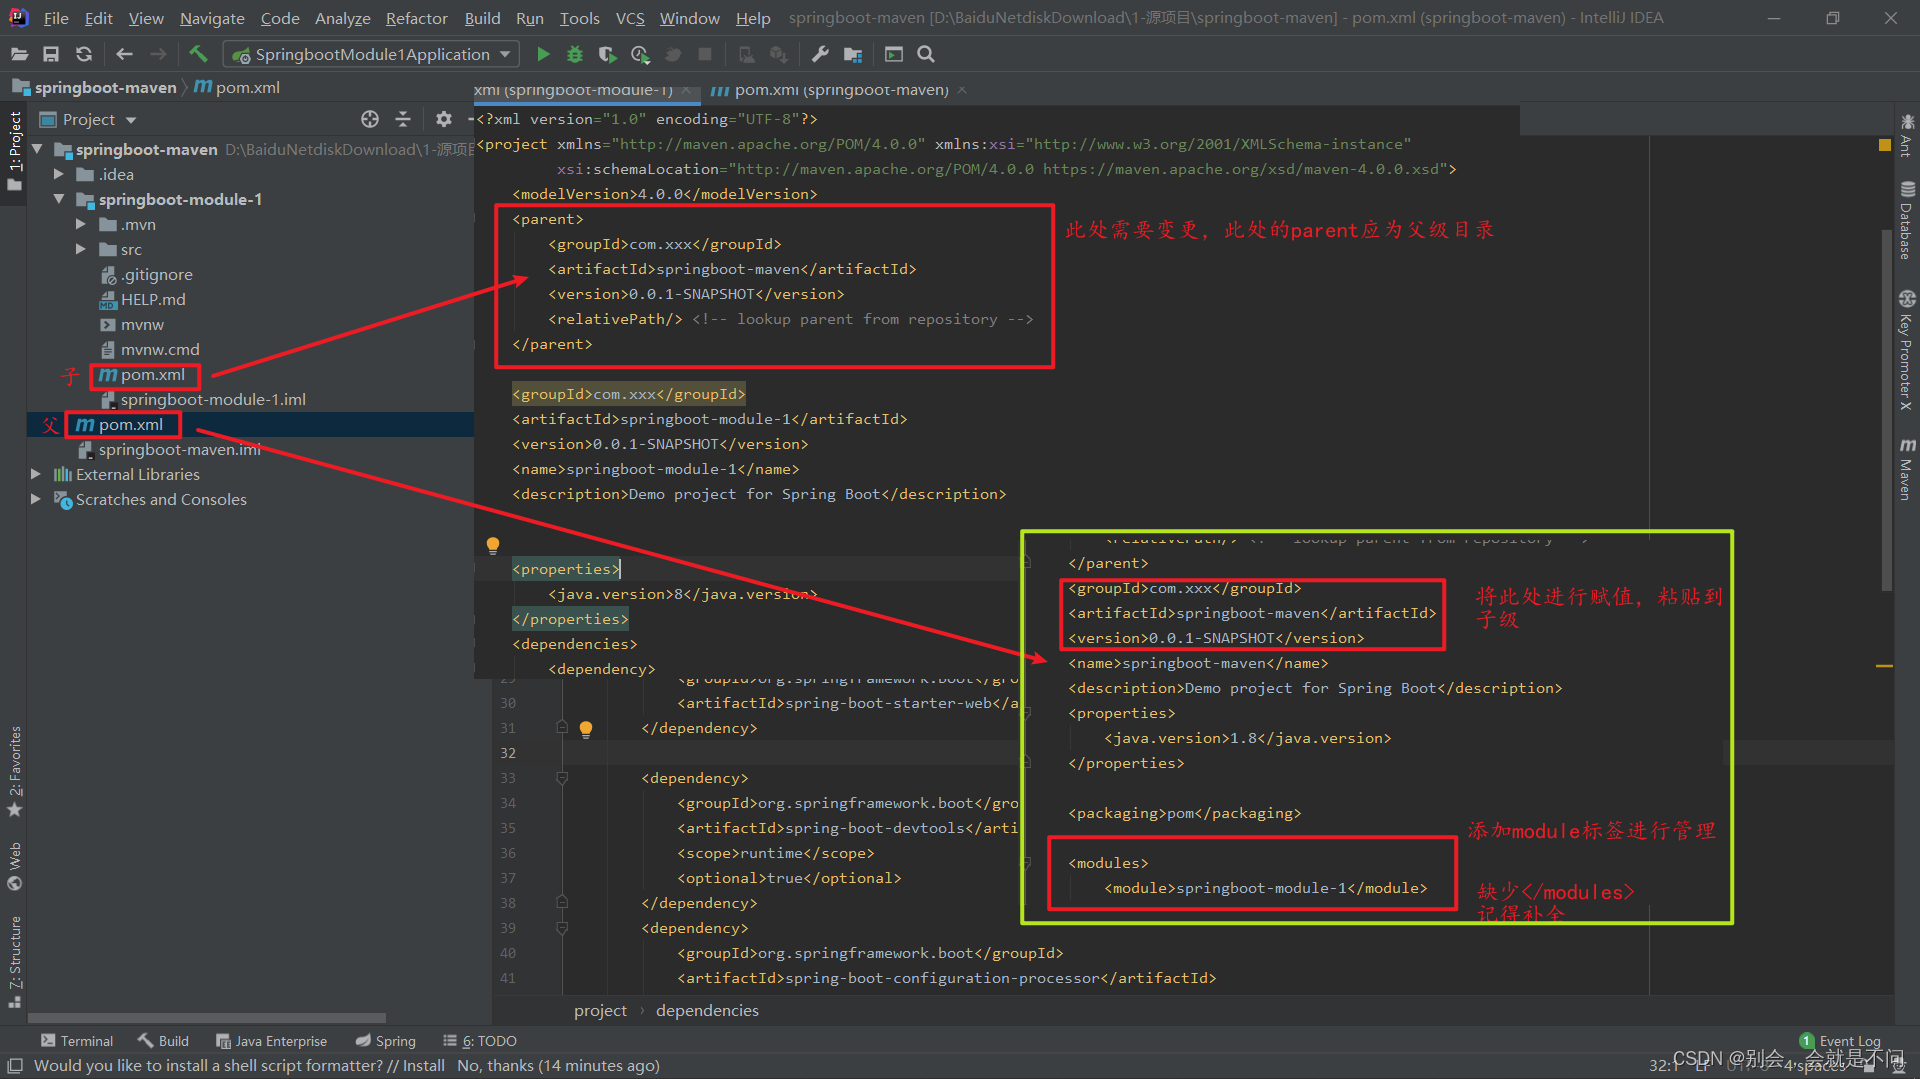Toggle the 2: Favorites side panel
This screenshot has height=1079, width=1920.
pos(15,770)
